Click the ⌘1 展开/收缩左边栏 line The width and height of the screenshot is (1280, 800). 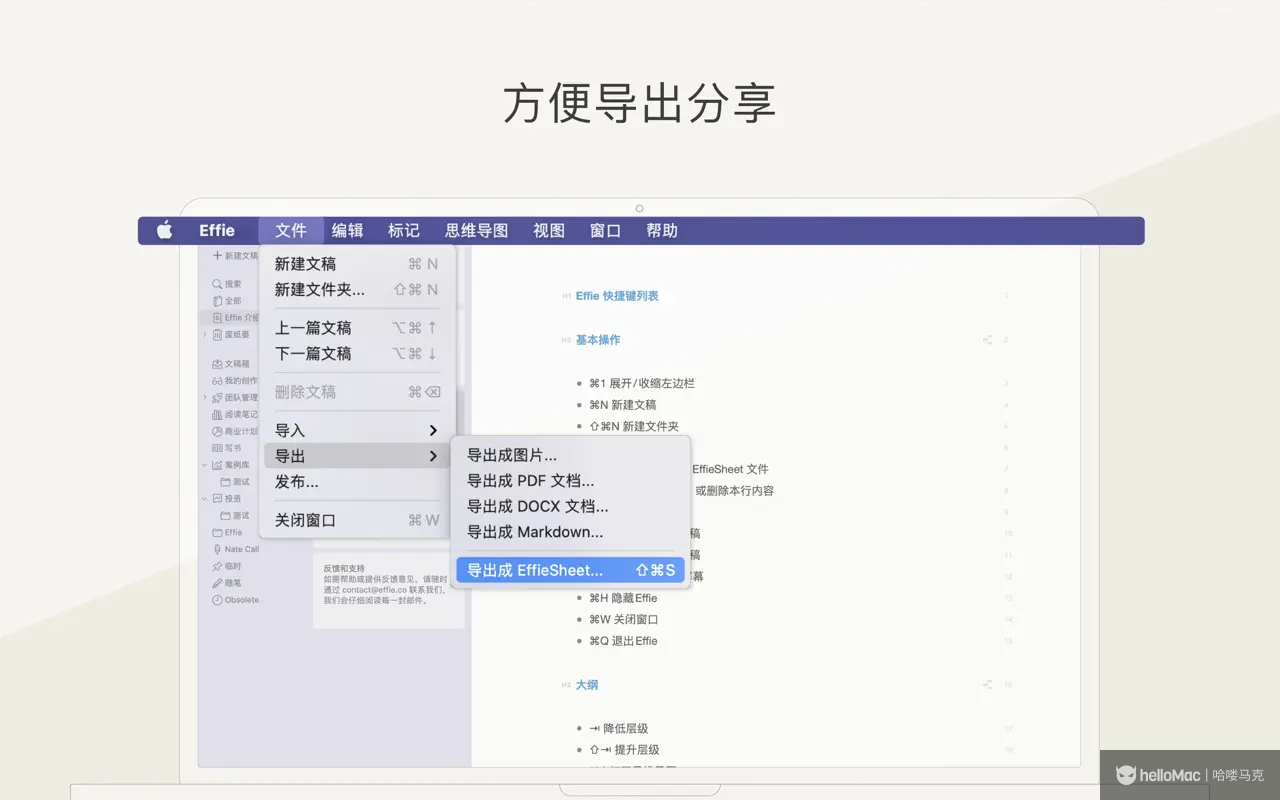[x=642, y=383]
